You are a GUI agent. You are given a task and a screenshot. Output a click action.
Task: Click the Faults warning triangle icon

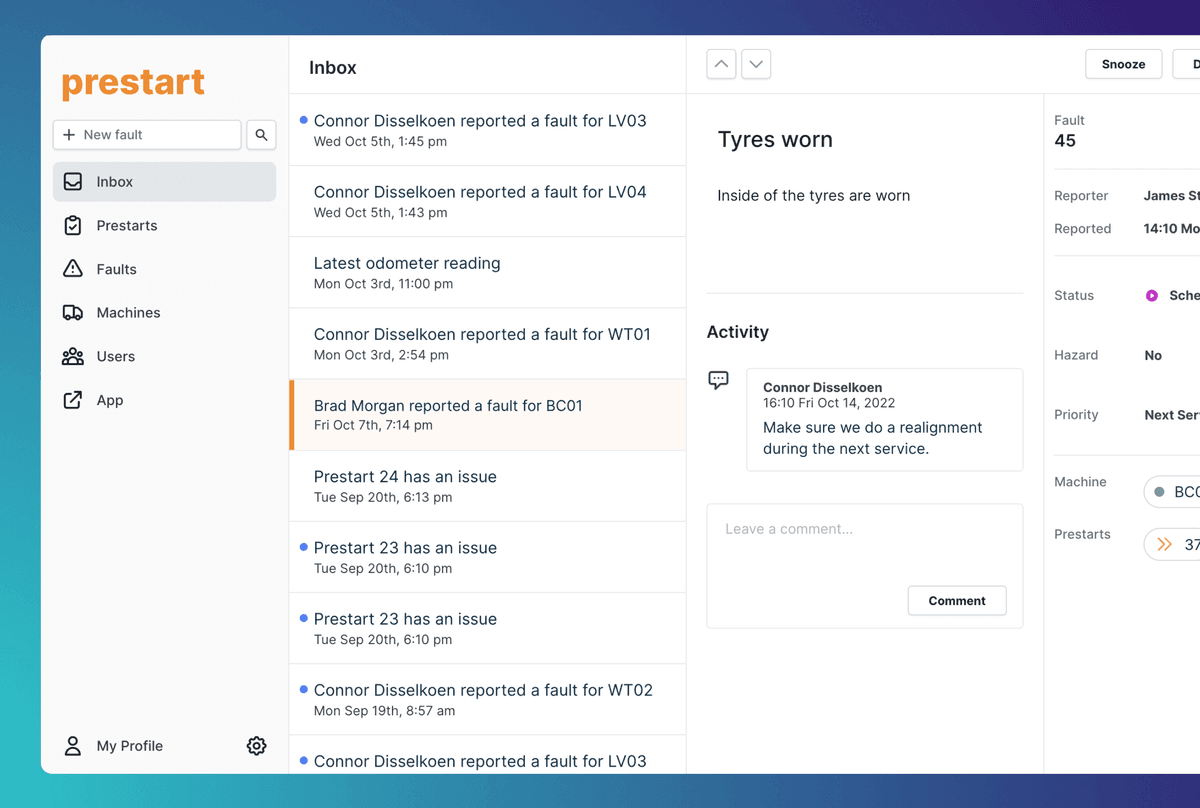(72, 268)
